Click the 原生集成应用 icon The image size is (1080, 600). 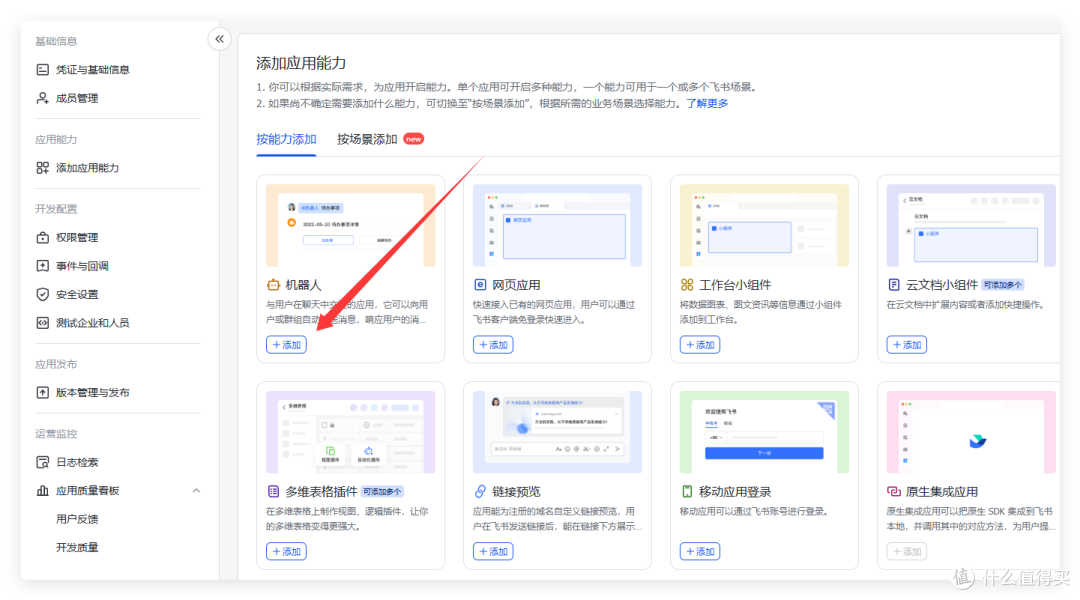pos(894,491)
